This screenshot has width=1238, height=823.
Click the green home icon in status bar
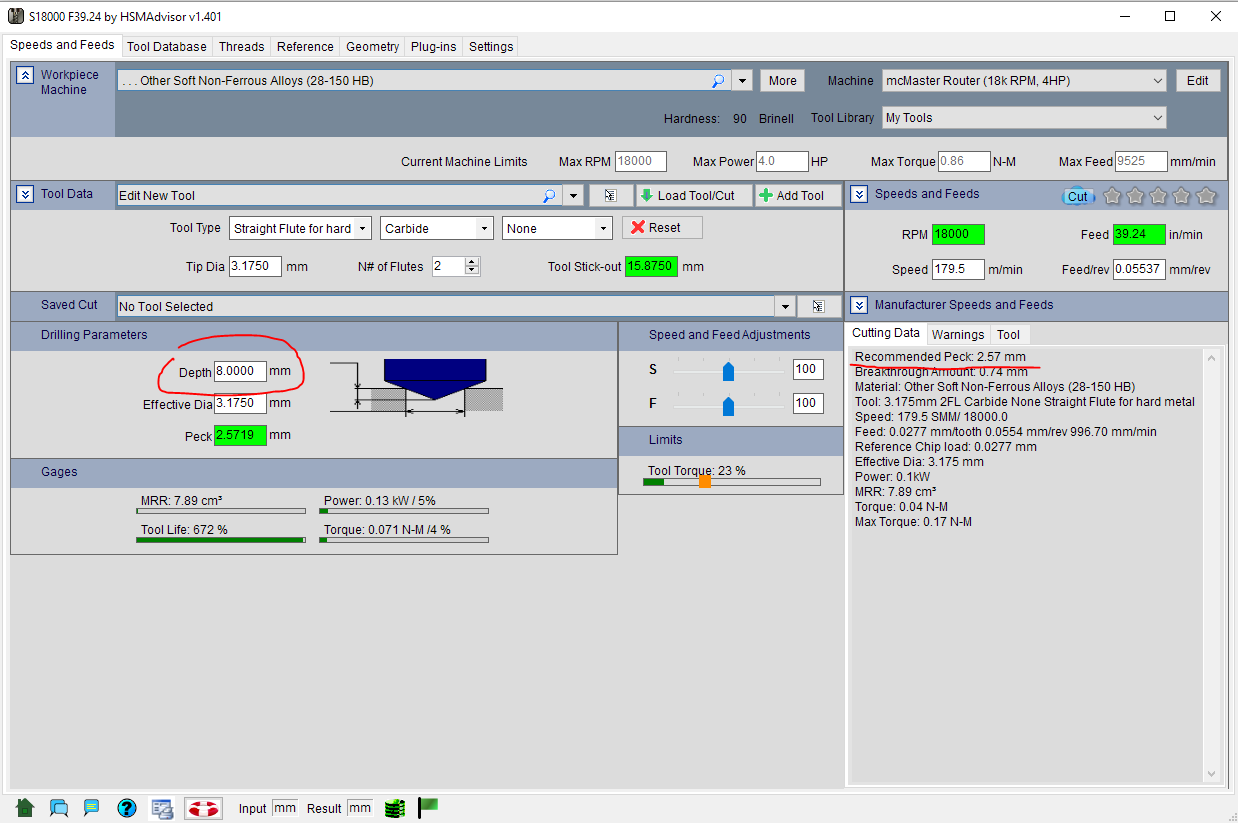[25, 808]
